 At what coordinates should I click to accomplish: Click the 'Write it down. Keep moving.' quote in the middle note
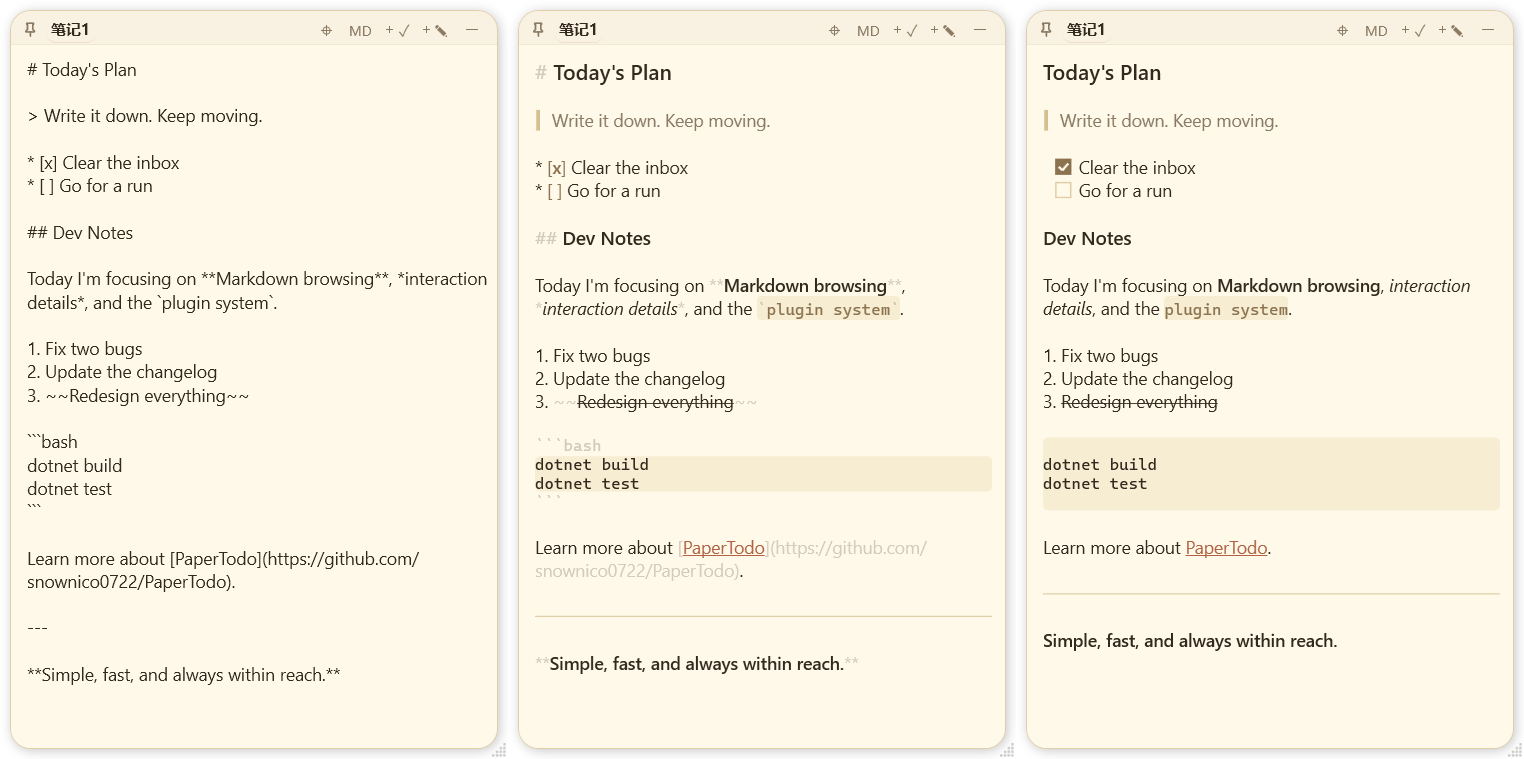pos(661,121)
